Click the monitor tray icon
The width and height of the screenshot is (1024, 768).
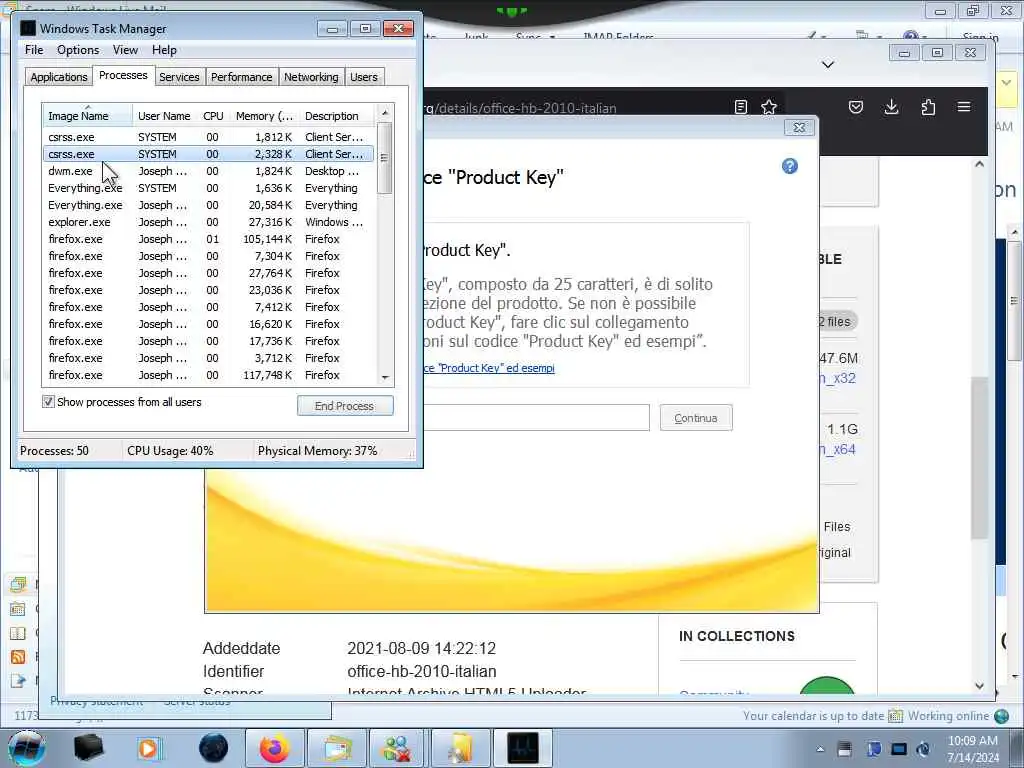pyautogui.click(x=899, y=749)
